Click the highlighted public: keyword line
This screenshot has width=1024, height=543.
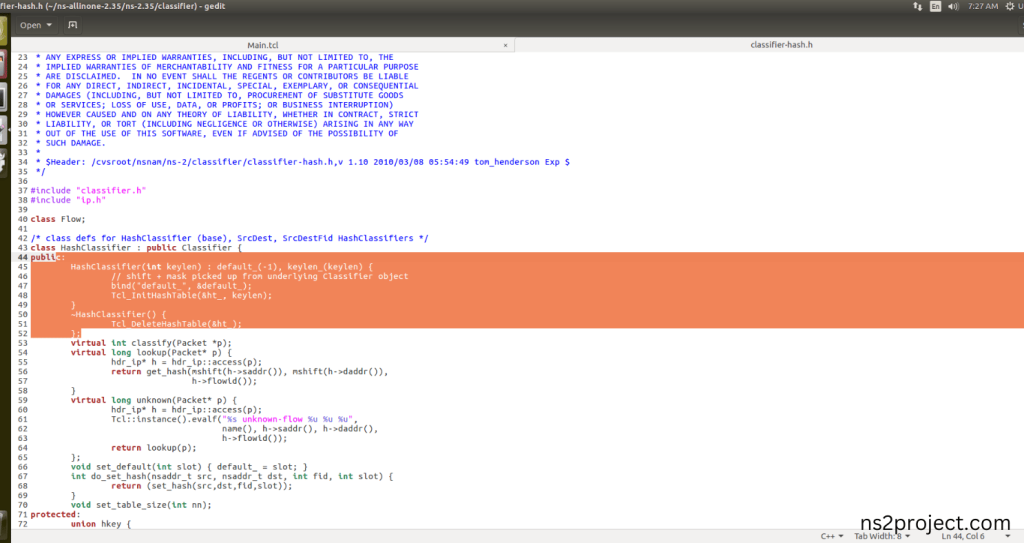(48, 257)
